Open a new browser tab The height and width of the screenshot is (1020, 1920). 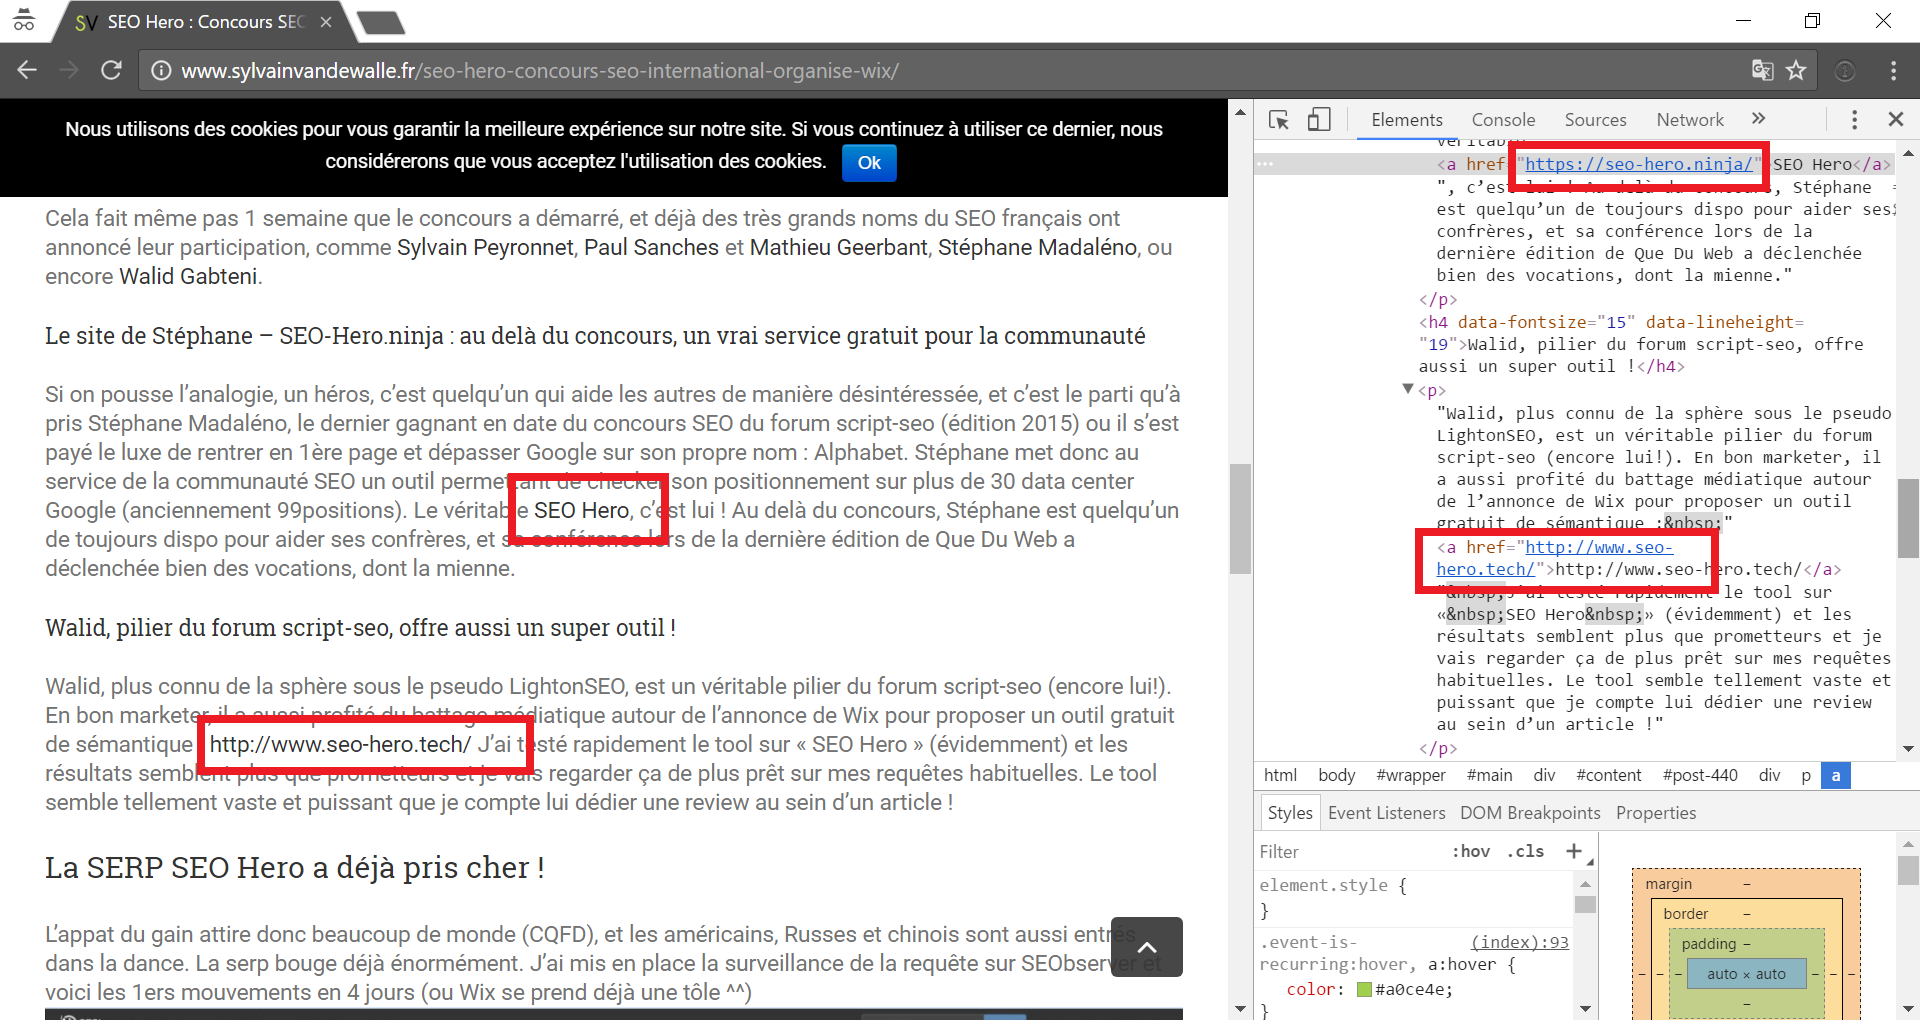pos(381,22)
